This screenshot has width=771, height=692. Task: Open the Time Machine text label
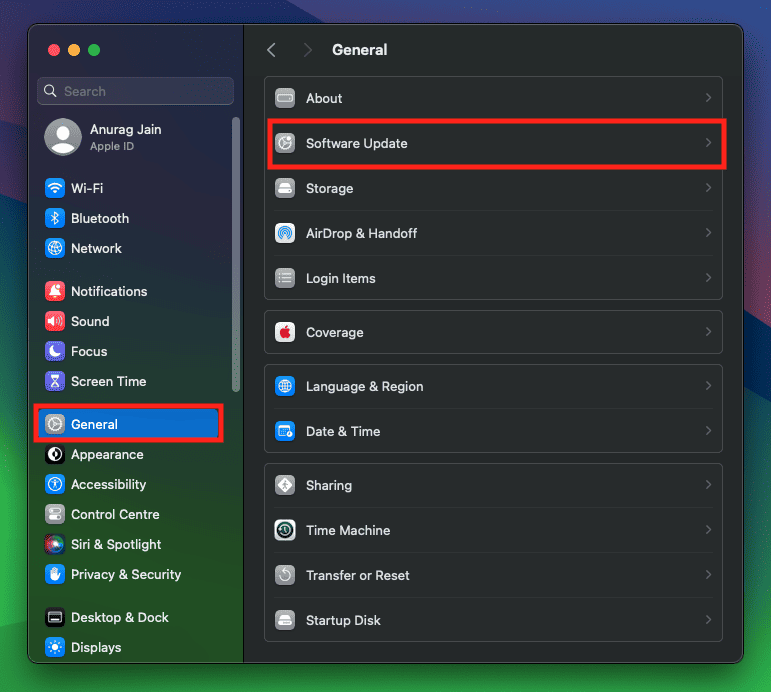(x=348, y=531)
